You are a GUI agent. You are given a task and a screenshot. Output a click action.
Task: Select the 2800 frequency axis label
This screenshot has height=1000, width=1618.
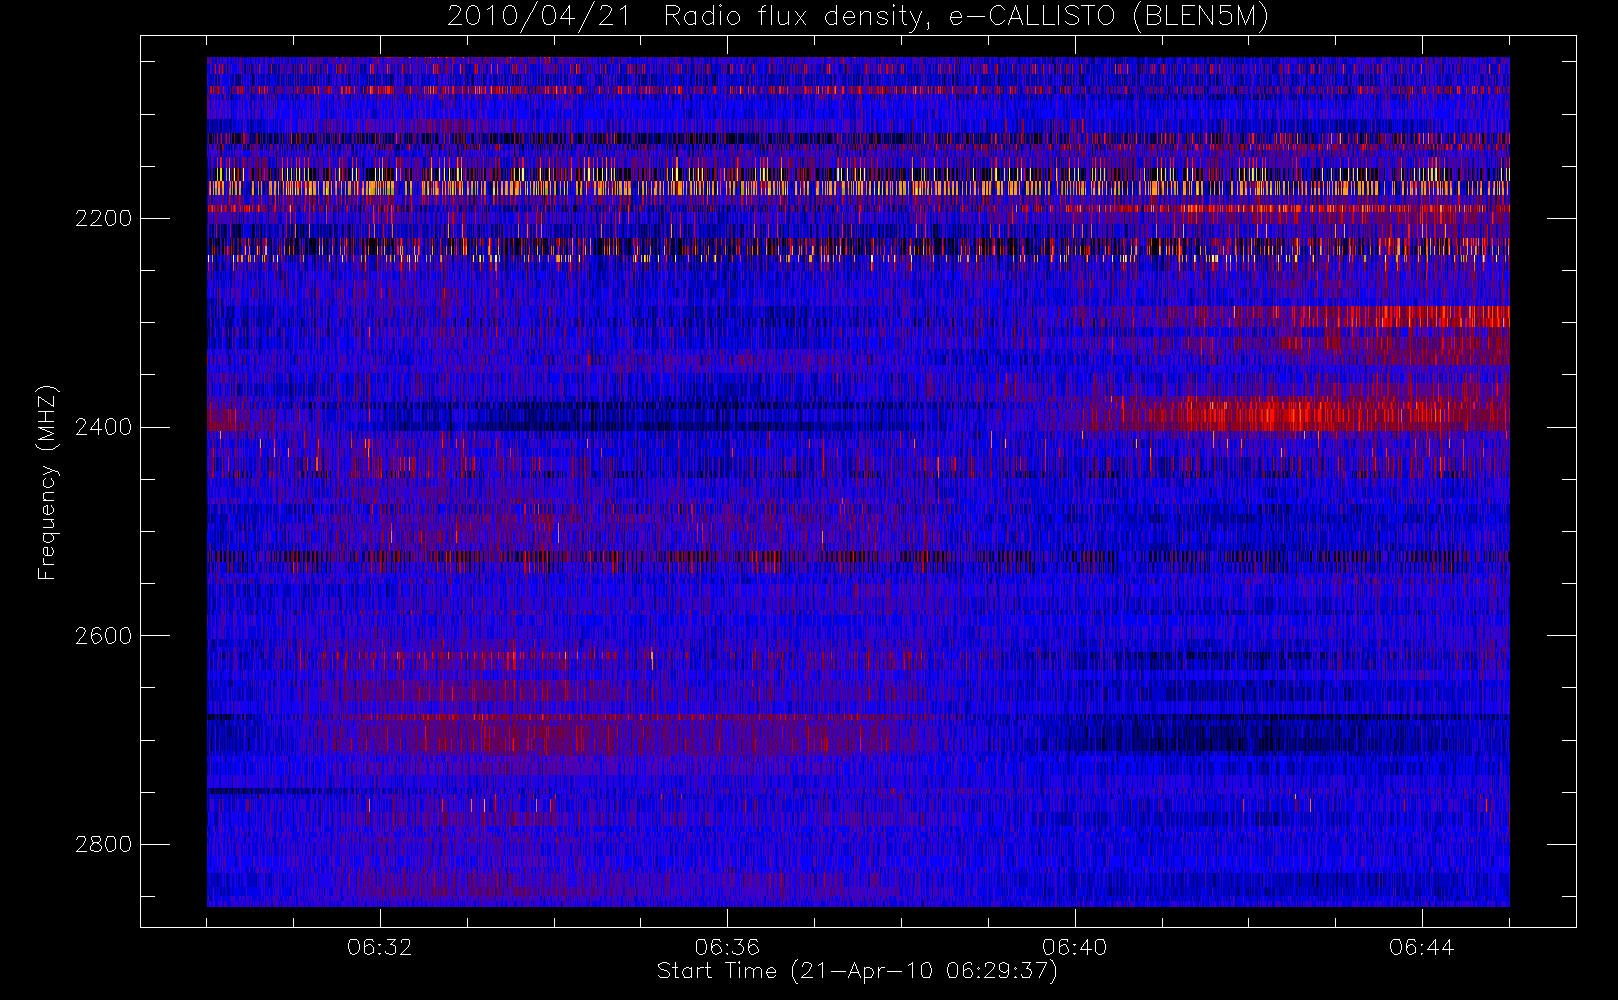tap(103, 844)
